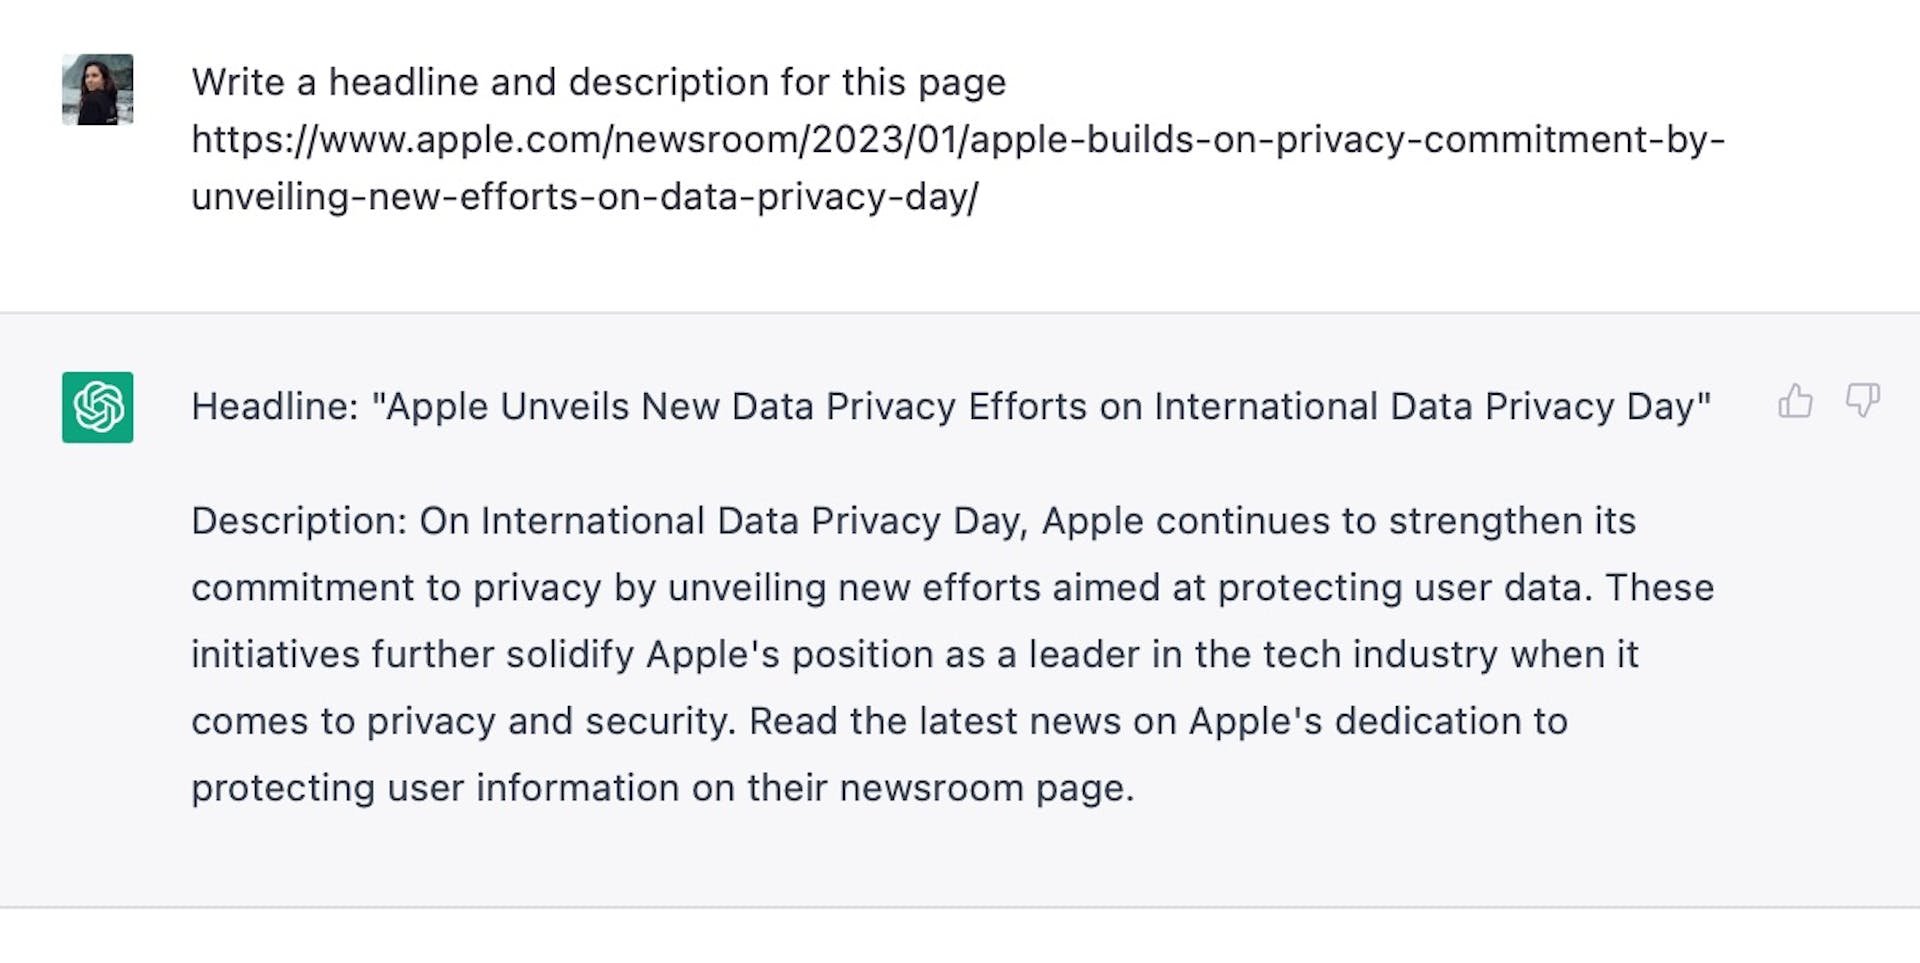Viewport: 1920px width, 963px height.
Task: Click the words "Apple continues to strengthen its"
Action: [1338, 521]
